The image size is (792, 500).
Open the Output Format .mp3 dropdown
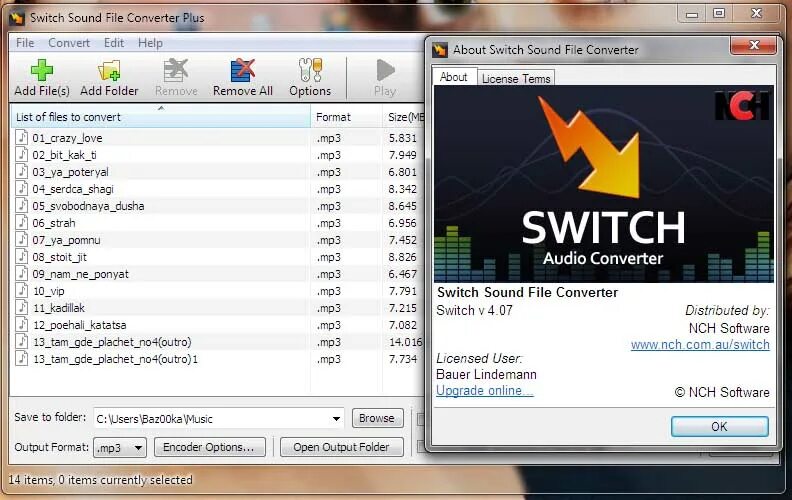click(120, 447)
